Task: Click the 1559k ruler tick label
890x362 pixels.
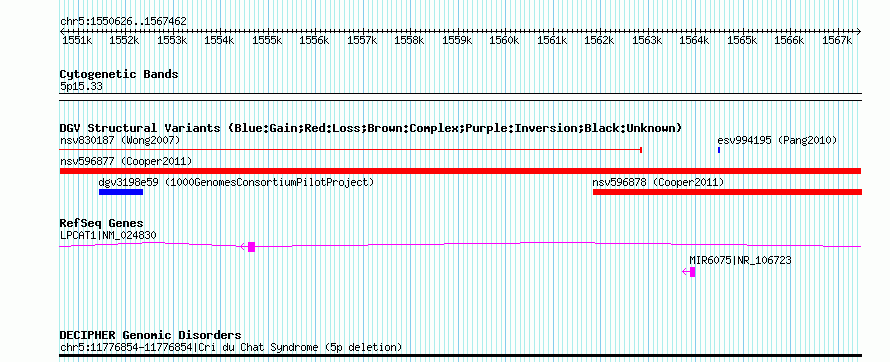Action: [x=457, y=41]
